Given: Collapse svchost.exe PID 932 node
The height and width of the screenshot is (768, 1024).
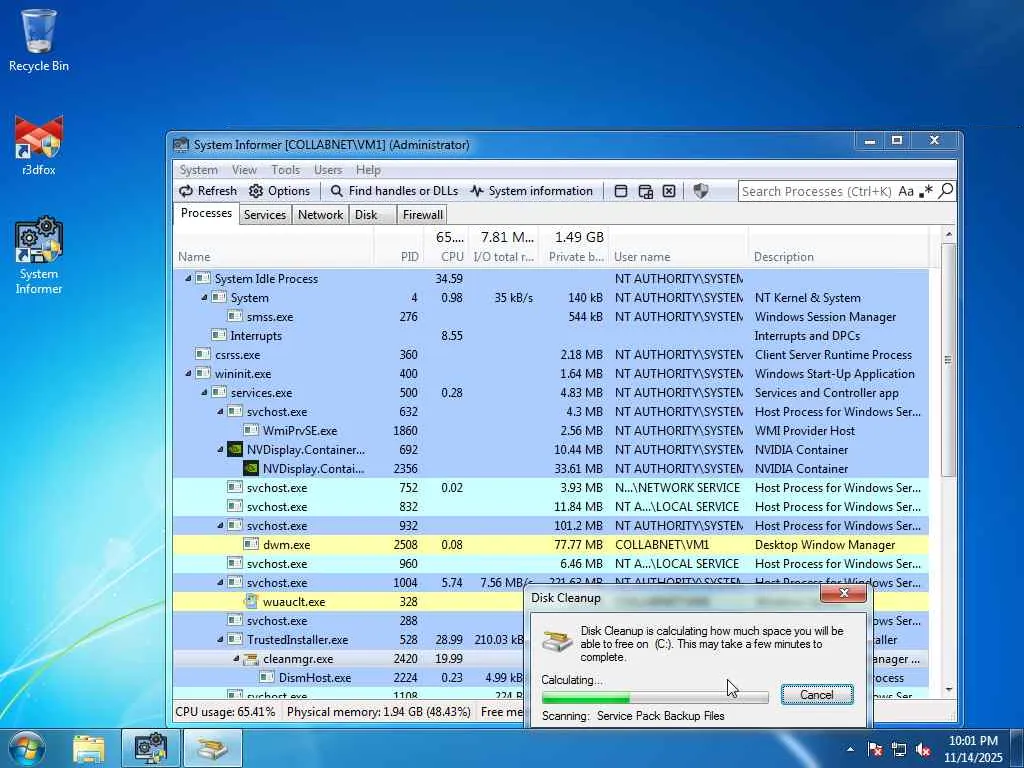Looking at the screenshot, I should [x=220, y=525].
